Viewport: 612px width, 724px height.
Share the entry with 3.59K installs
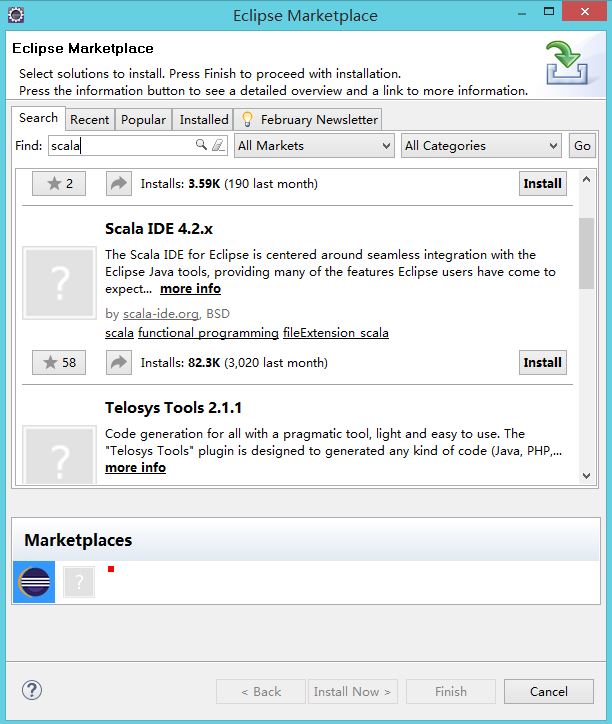point(119,184)
